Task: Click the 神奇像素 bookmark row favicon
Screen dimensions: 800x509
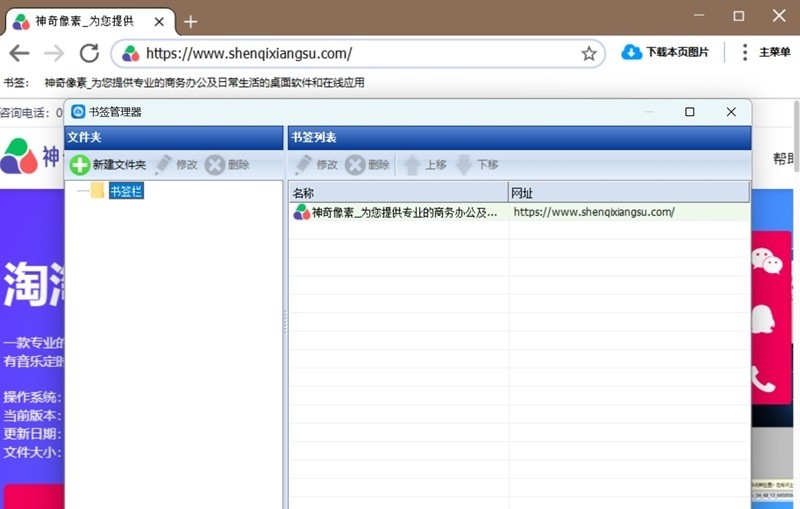Action: click(x=302, y=212)
